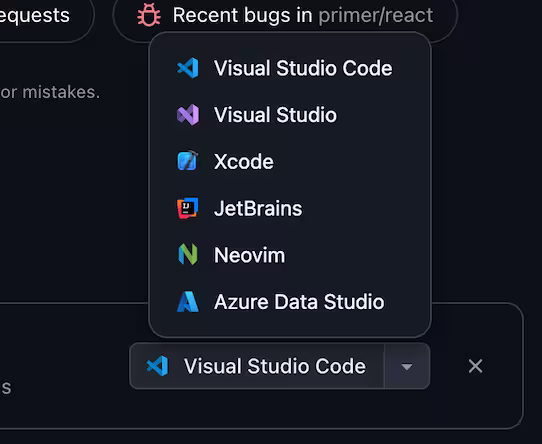Screen dimensions: 542x444
Task: Select JetBrains menu entry
Action: click(290, 208)
